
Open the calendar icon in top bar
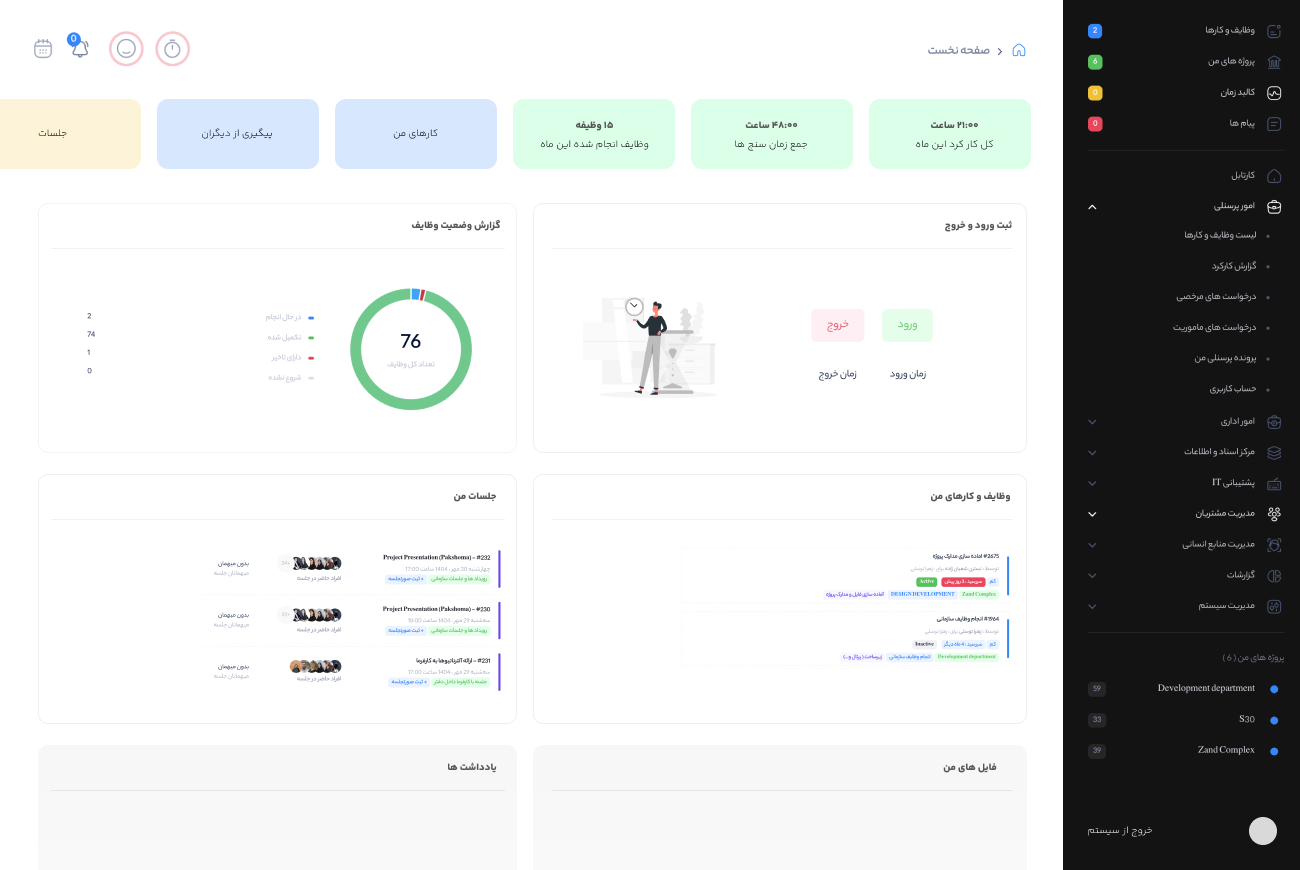point(43,49)
